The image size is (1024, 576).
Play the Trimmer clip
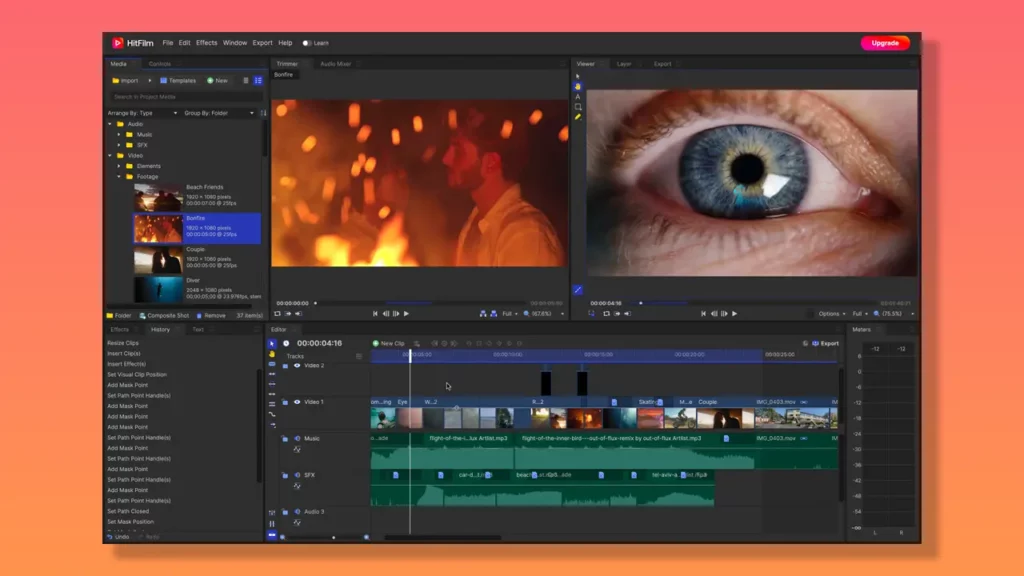point(406,313)
